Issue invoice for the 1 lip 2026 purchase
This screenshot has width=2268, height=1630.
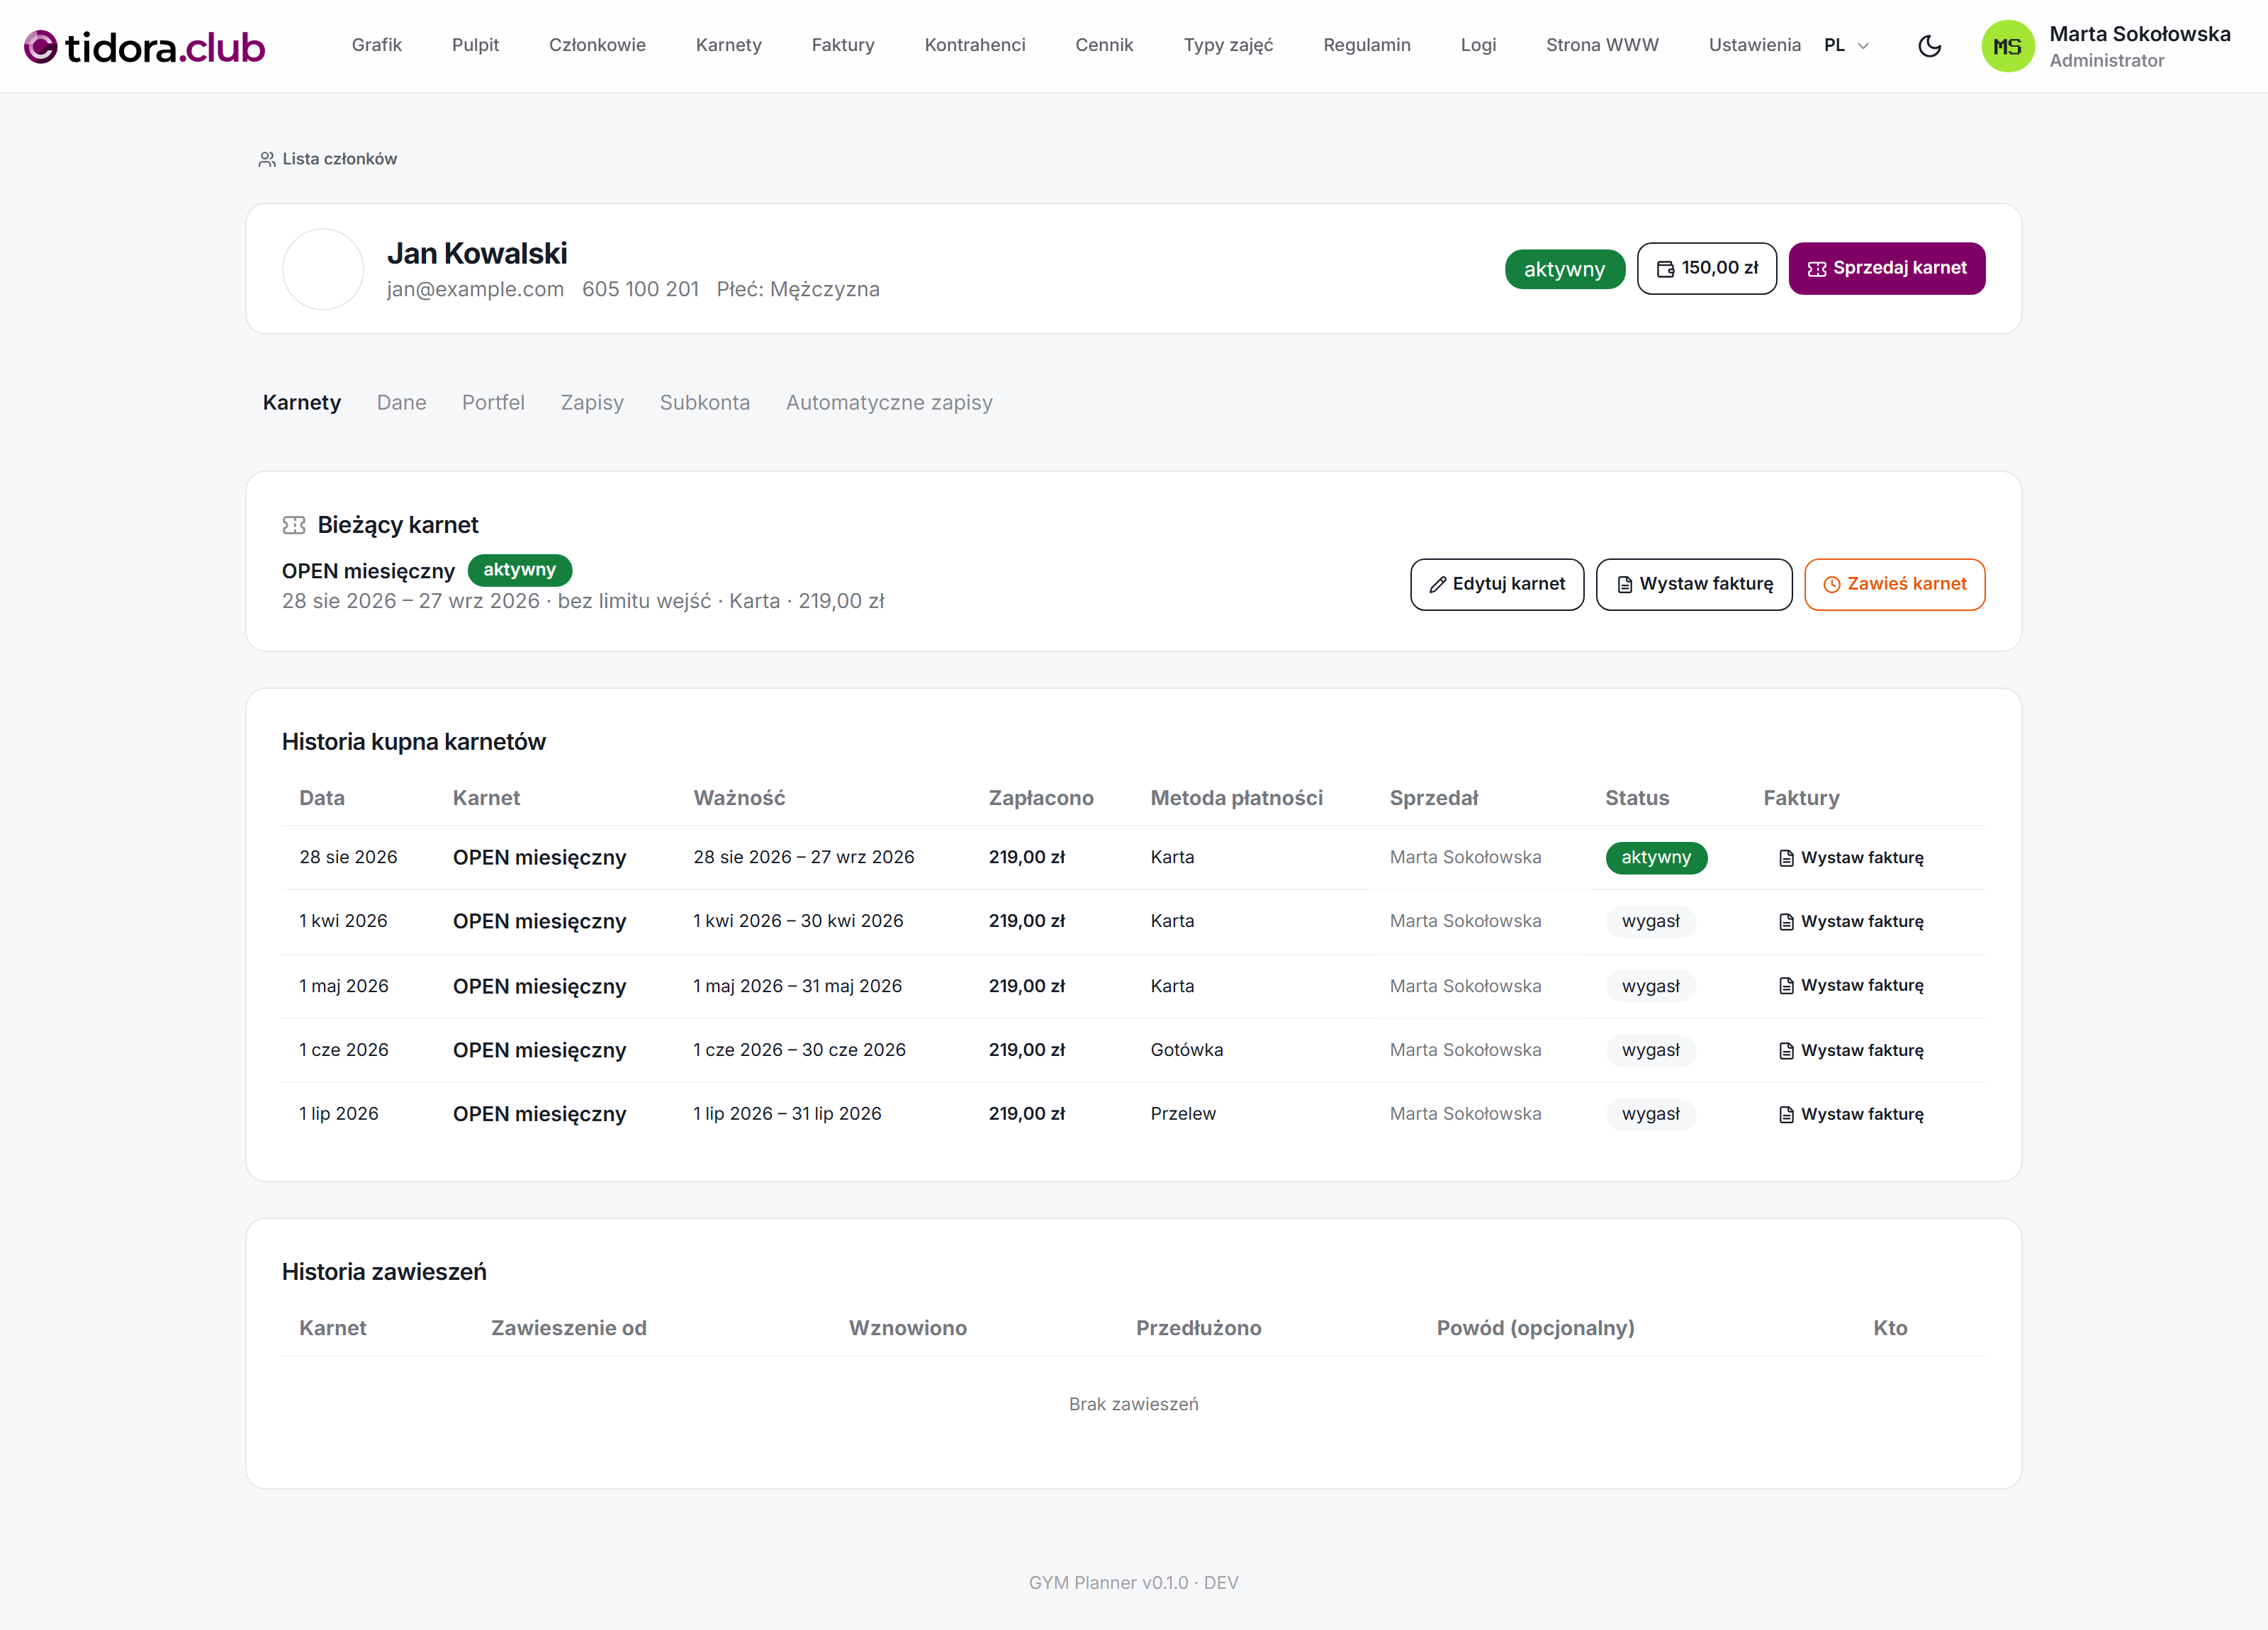click(x=1851, y=1114)
